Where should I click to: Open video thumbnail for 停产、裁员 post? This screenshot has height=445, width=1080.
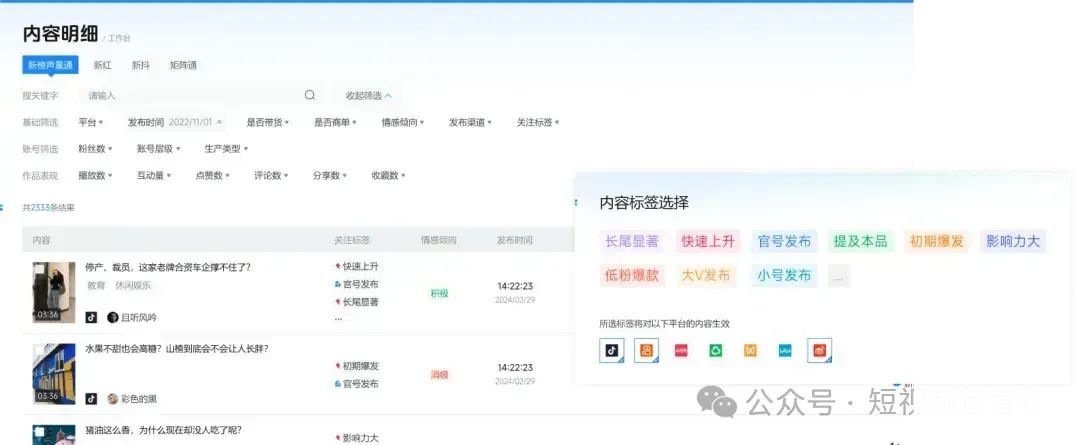pos(54,292)
